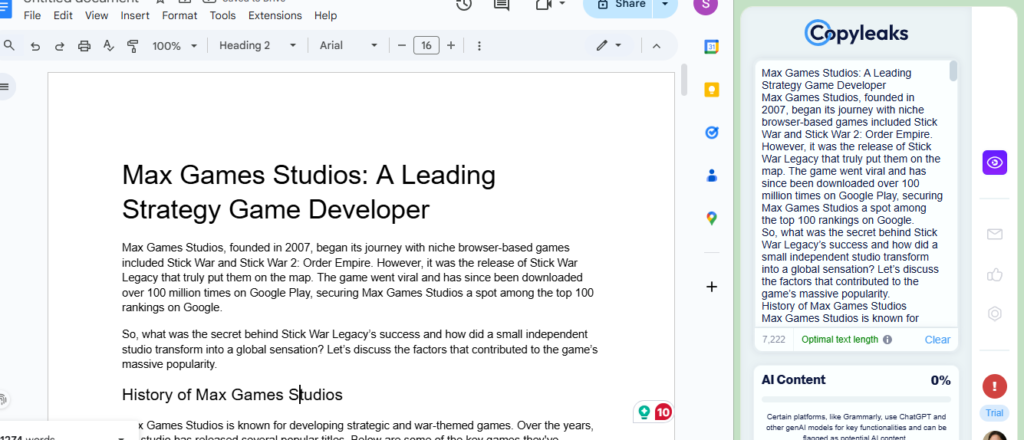Open the Extensions menu
The image size is (1024, 440).
[275, 16]
